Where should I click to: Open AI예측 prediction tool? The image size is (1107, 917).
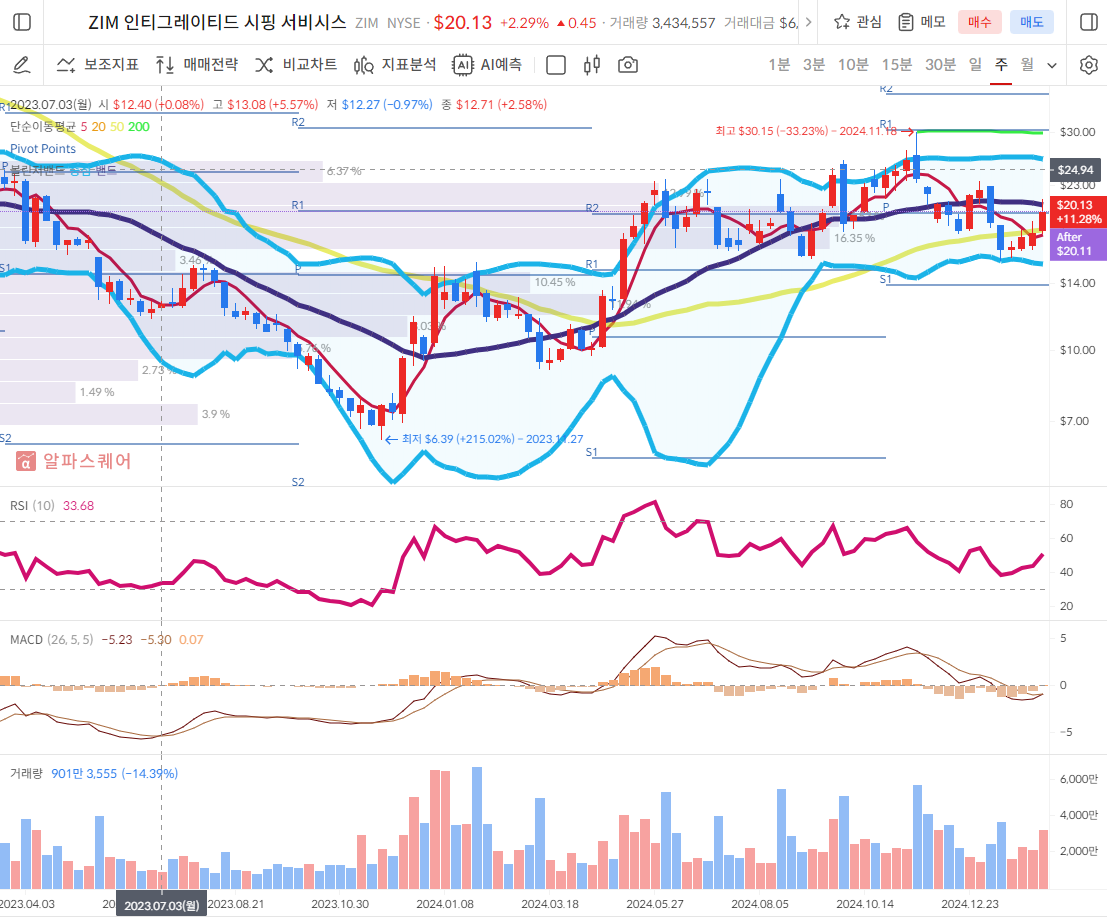487,65
